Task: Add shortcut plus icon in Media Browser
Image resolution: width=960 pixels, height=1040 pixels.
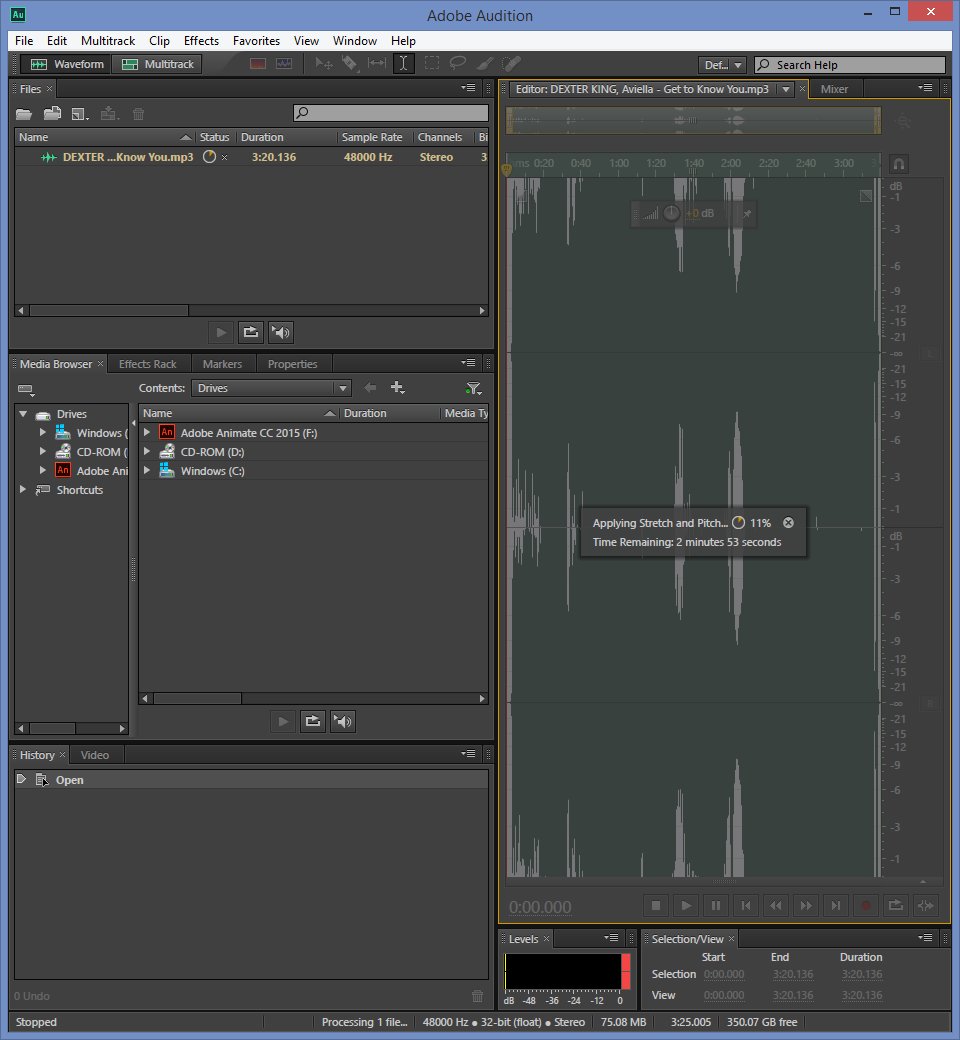Action: (397, 387)
